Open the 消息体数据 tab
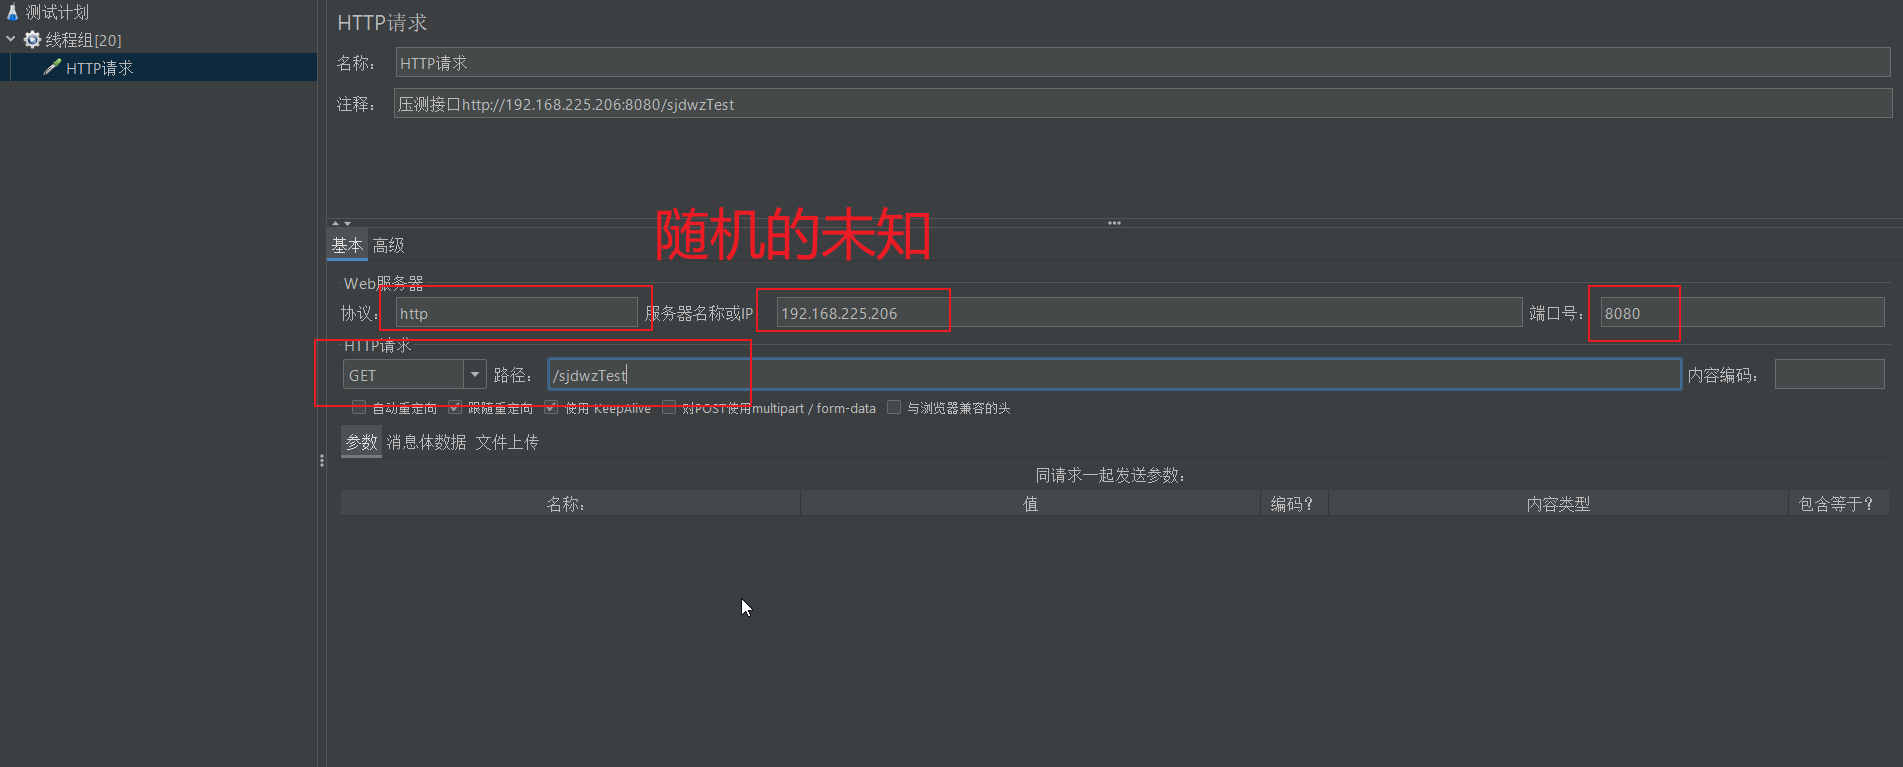Screen dimensions: 1903x767 (426, 442)
